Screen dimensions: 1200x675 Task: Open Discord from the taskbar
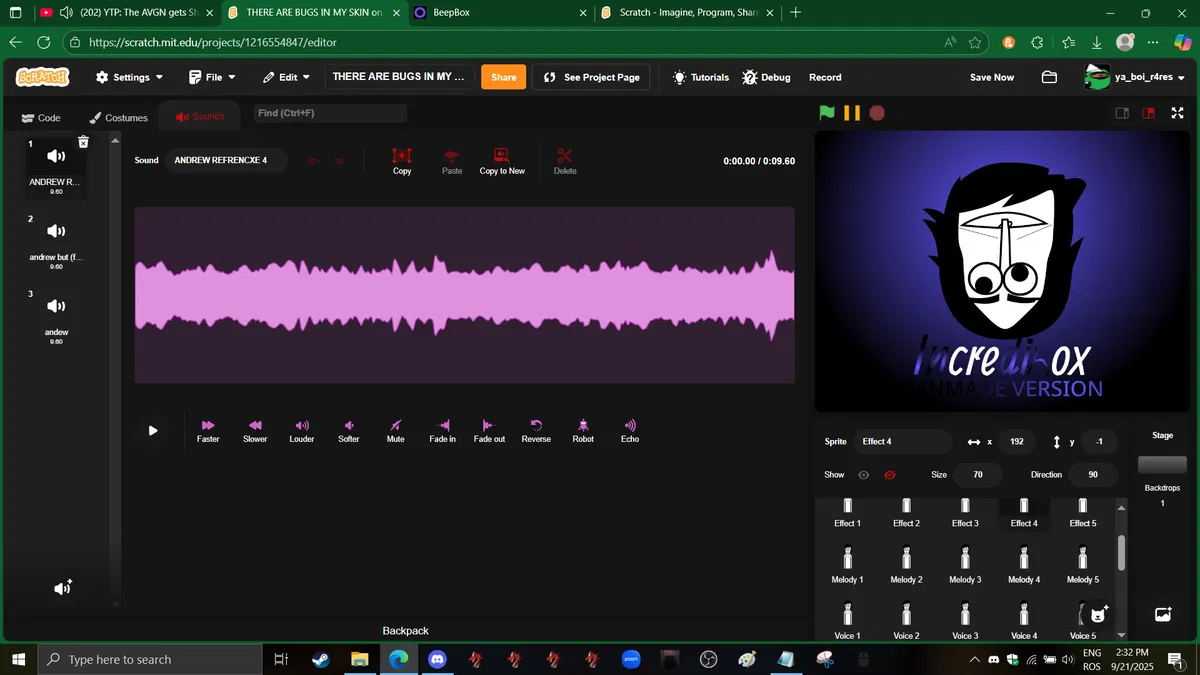point(437,660)
